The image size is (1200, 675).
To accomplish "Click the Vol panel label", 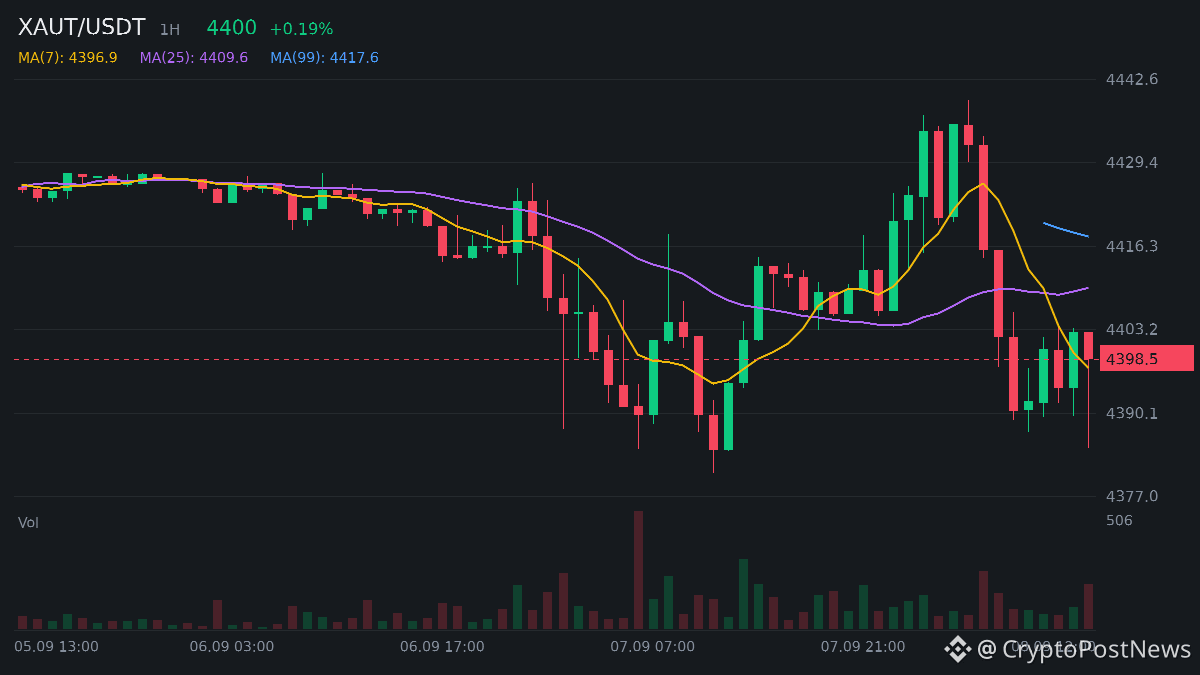I will 28,523.
